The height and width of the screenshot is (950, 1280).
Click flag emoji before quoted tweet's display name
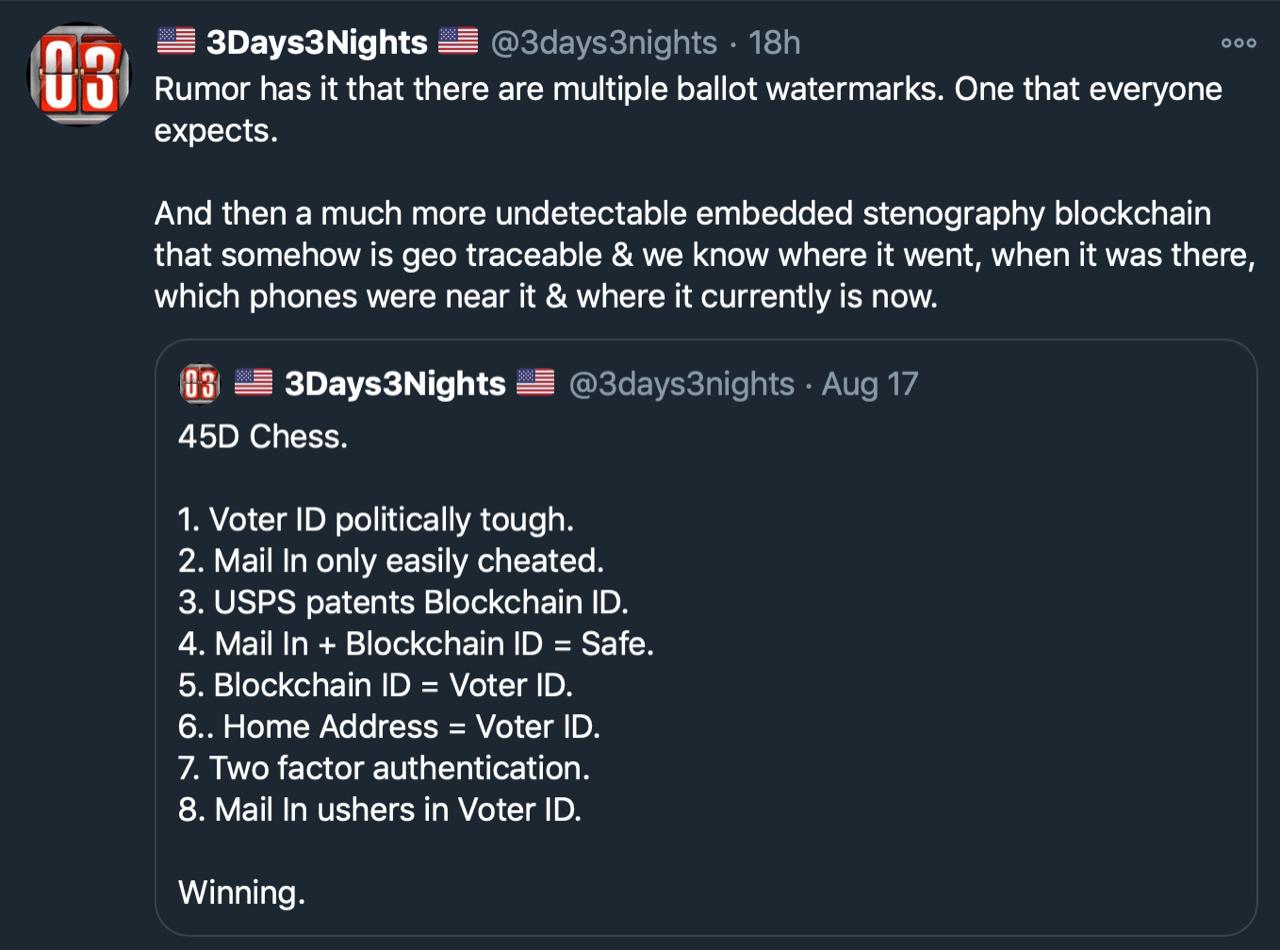(254, 383)
